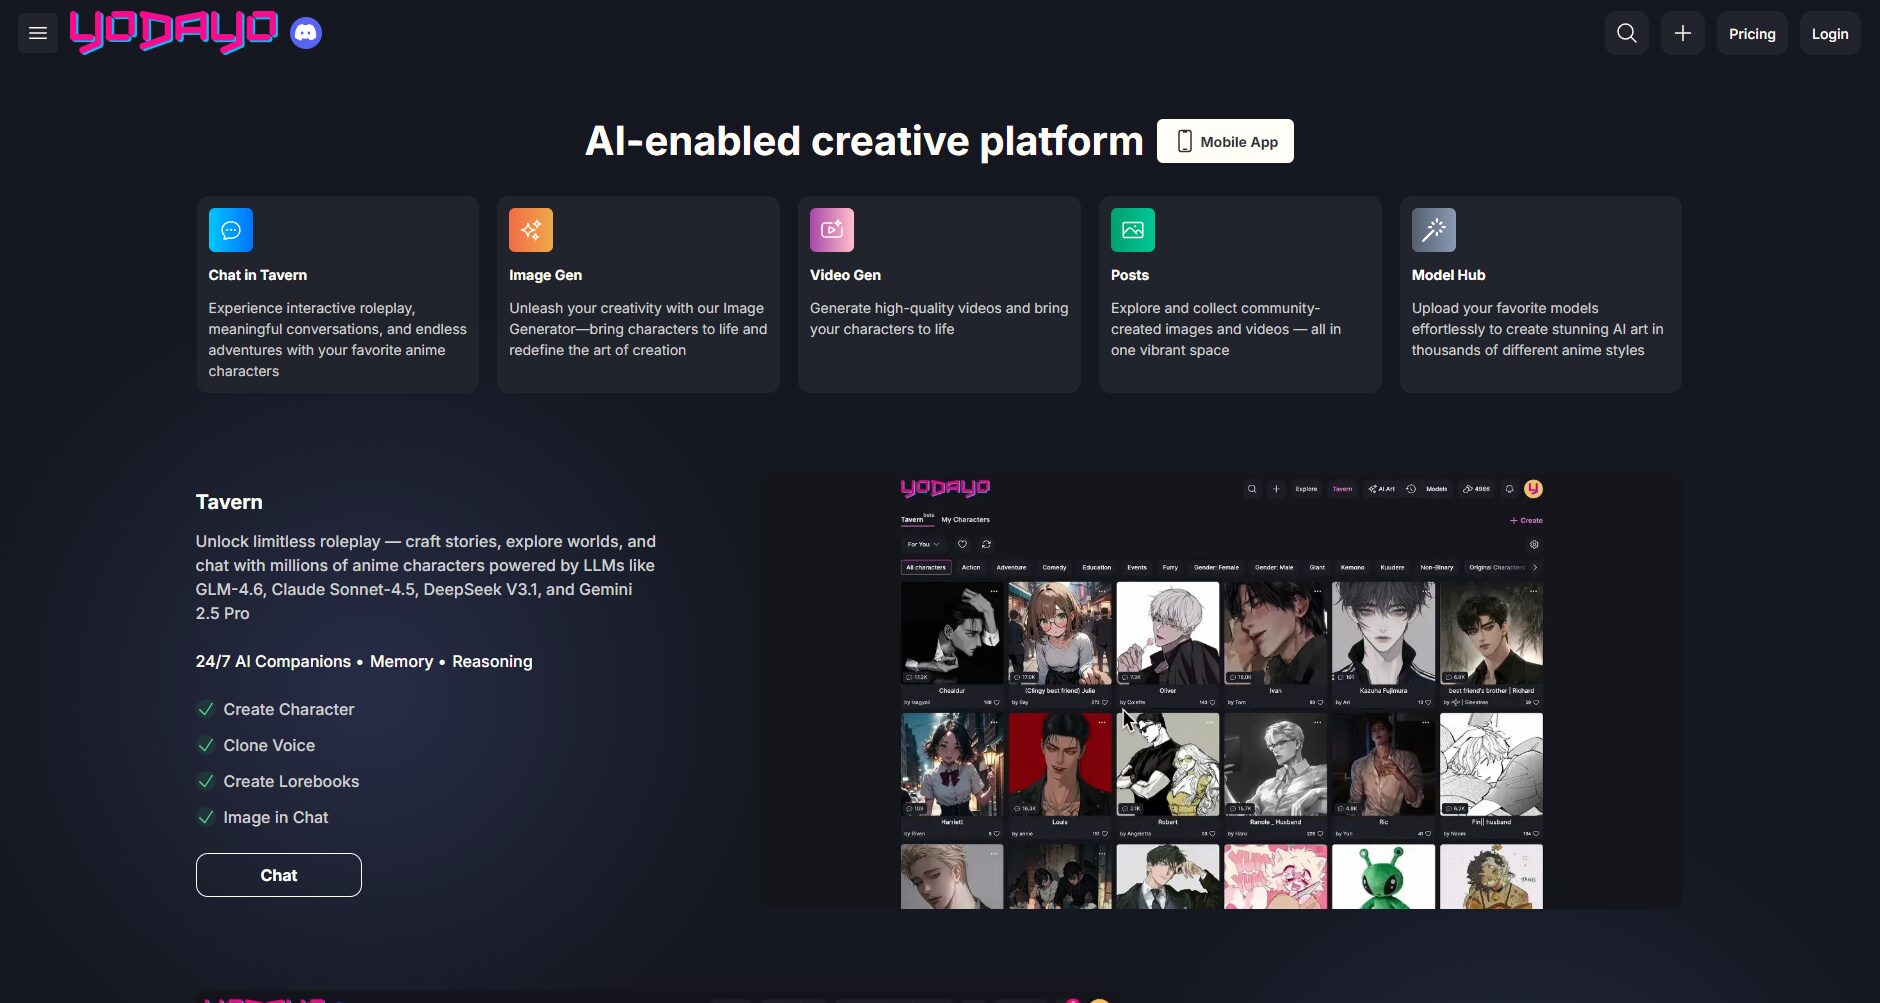Click the Yodayo logo
Image resolution: width=1880 pixels, height=1003 pixels.
pos(174,32)
